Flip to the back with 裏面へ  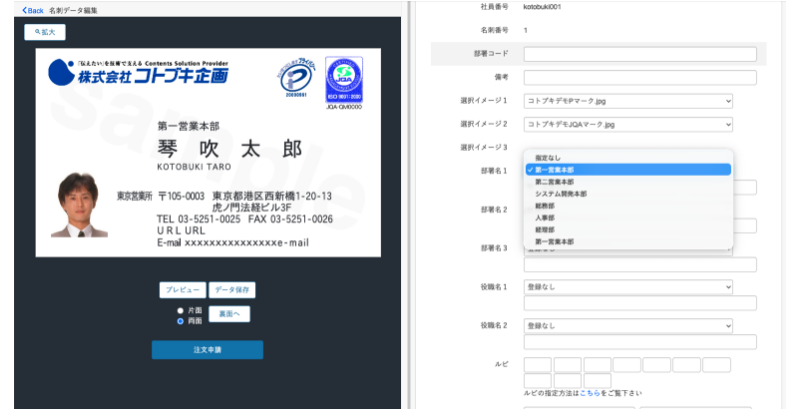click(x=230, y=314)
